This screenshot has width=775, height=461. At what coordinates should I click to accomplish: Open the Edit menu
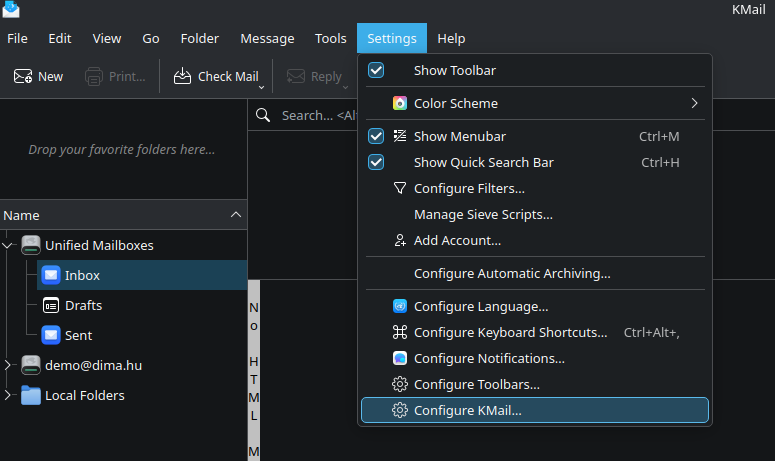[60, 38]
